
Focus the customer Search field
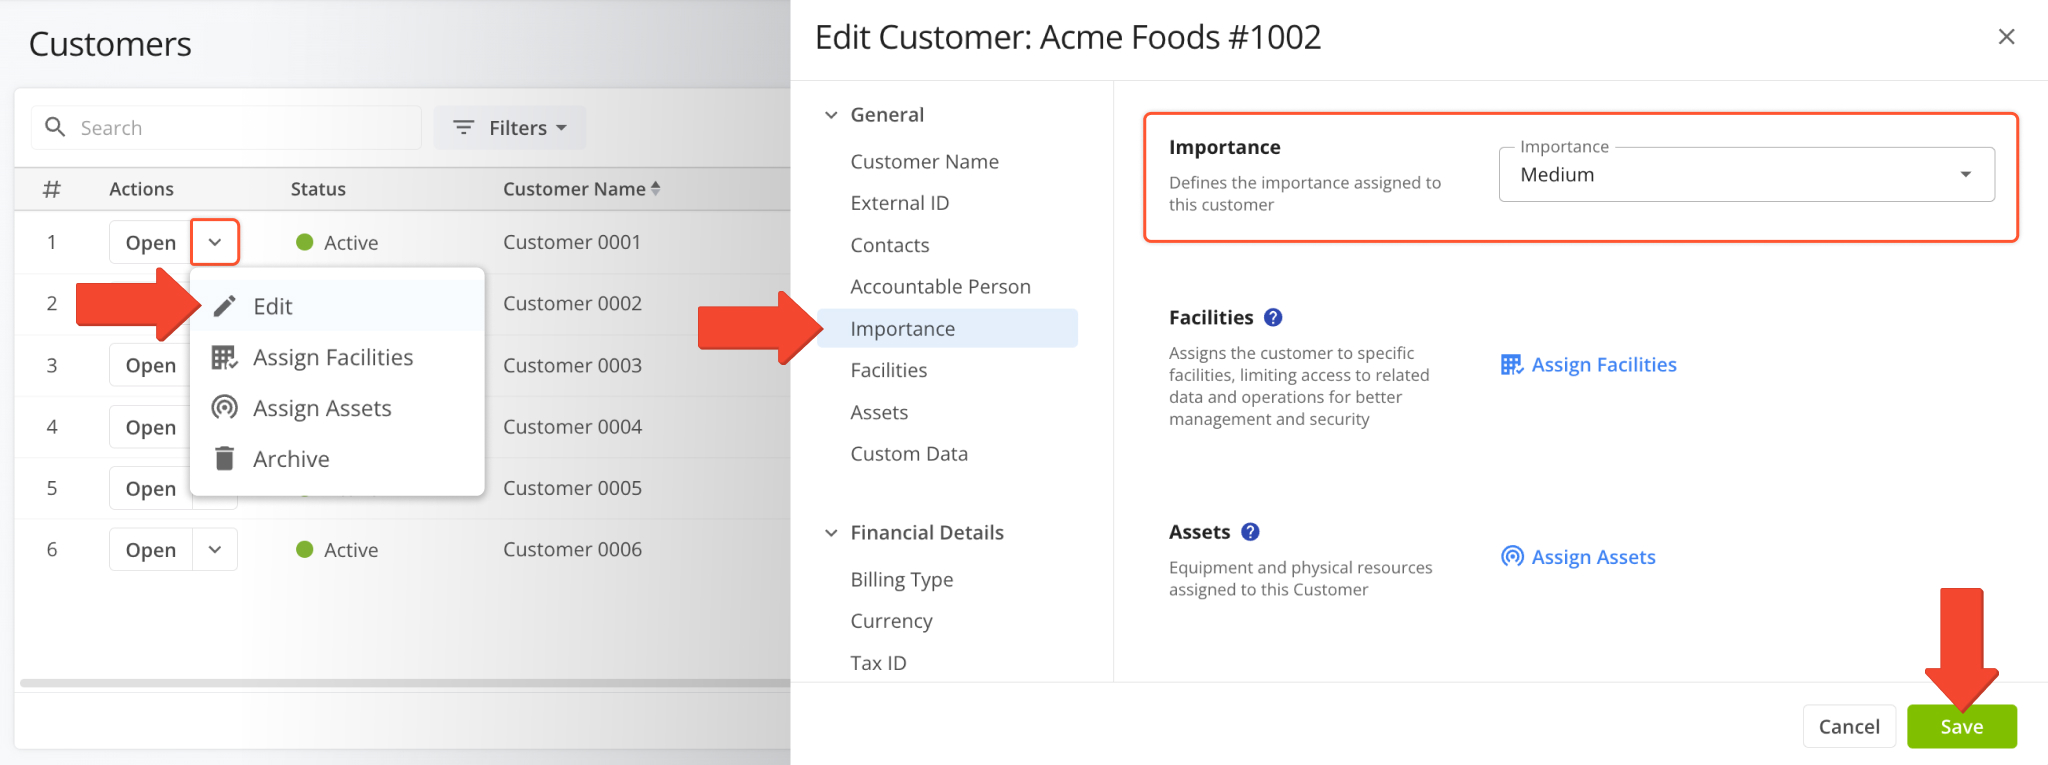tap(226, 127)
